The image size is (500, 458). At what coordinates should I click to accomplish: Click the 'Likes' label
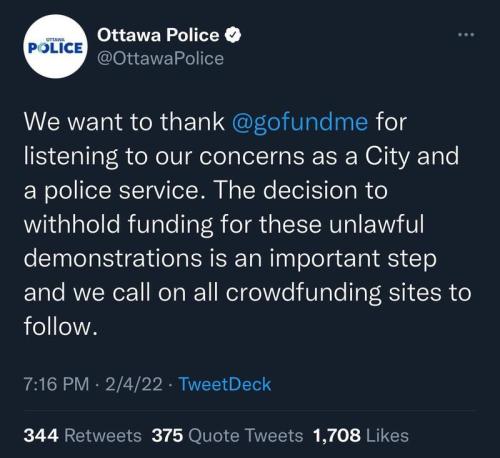(x=387, y=436)
